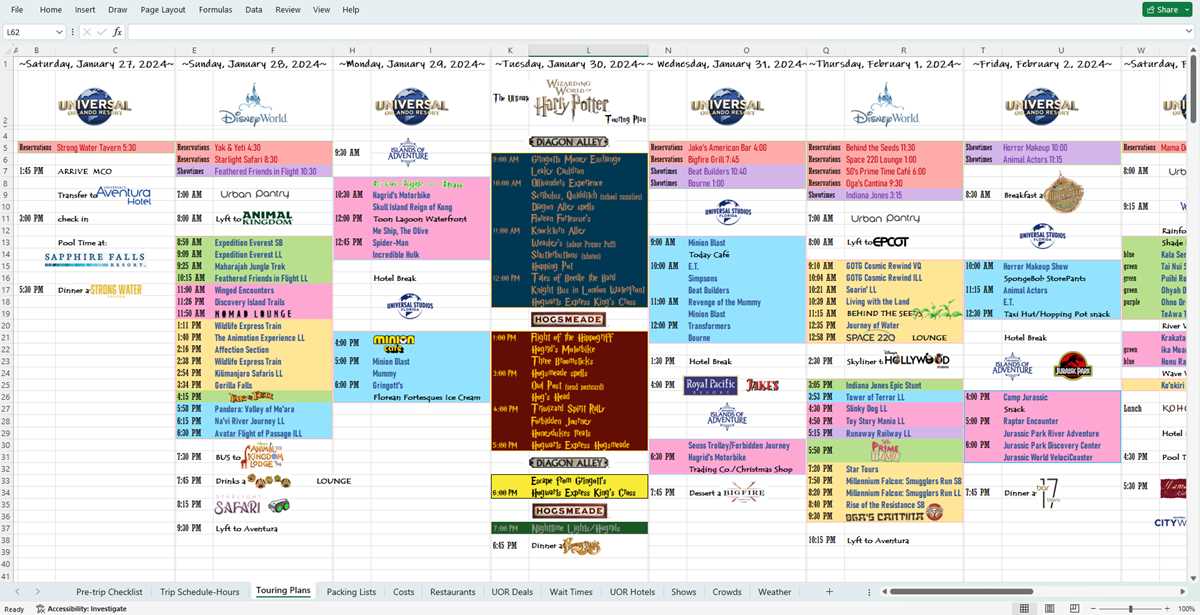Switch to Pre-trip Checklist sheet tab
This screenshot has height=615, width=1200.
(x=109, y=592)
